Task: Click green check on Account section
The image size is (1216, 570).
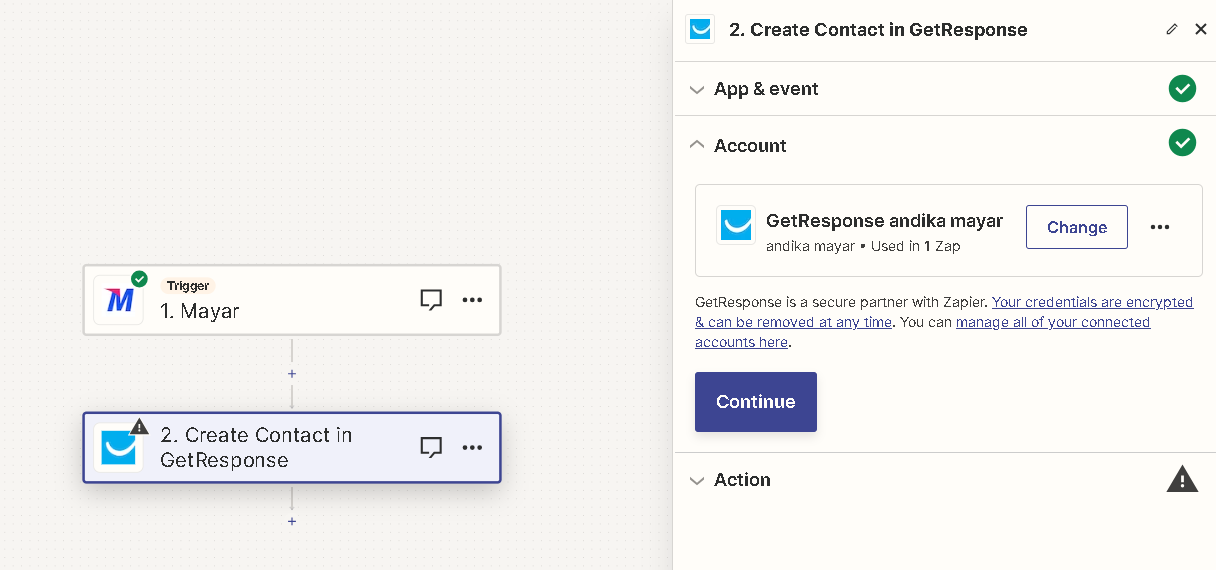Action: point(1182,144)
